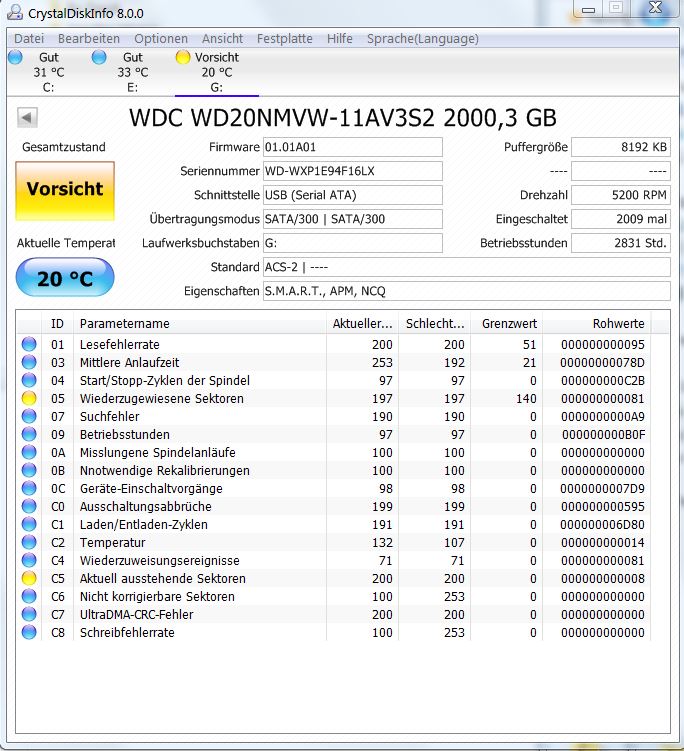The height and width of the screenshot is (751, 684).
Task: Click status icon of Mittlere Anlaufzeit row
Action: point(29,362)
